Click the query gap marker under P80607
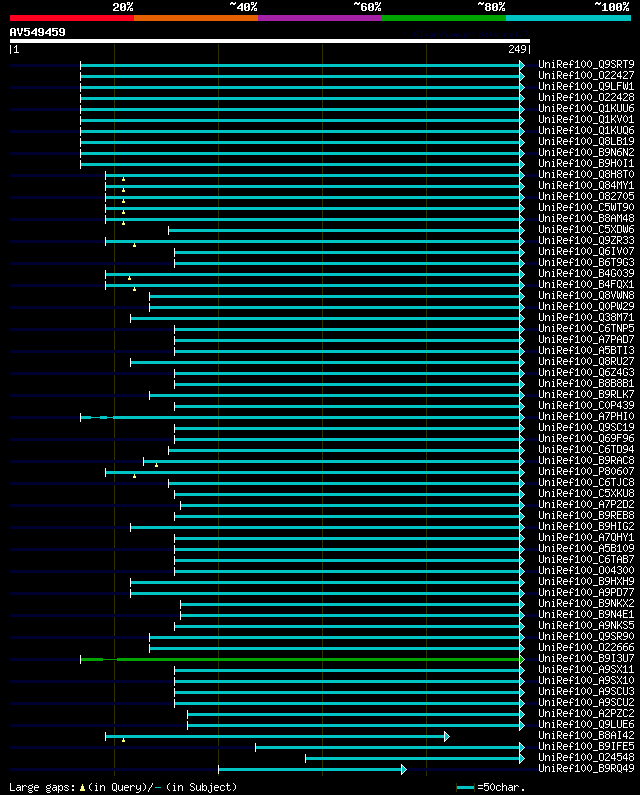This screenshot has width=640, height=795. pos(134,476)
